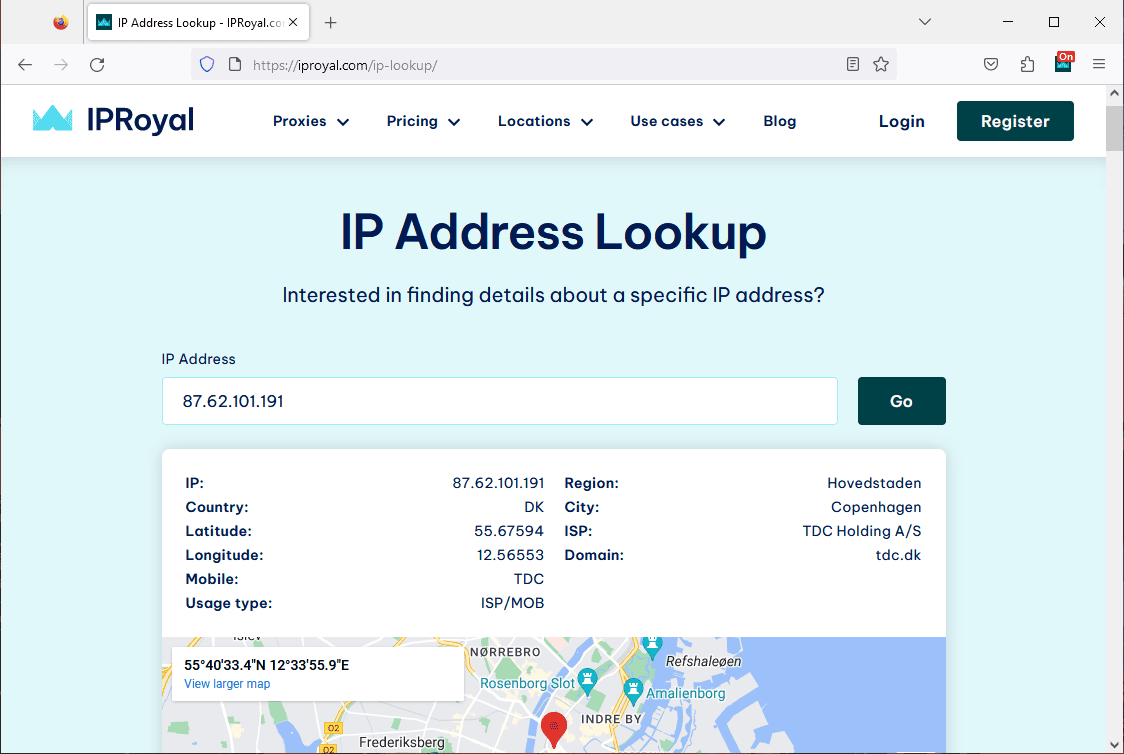The height and width of the screenshot is (754, 1124).
Task: Go forward to the next page
Action: point(61,65)
